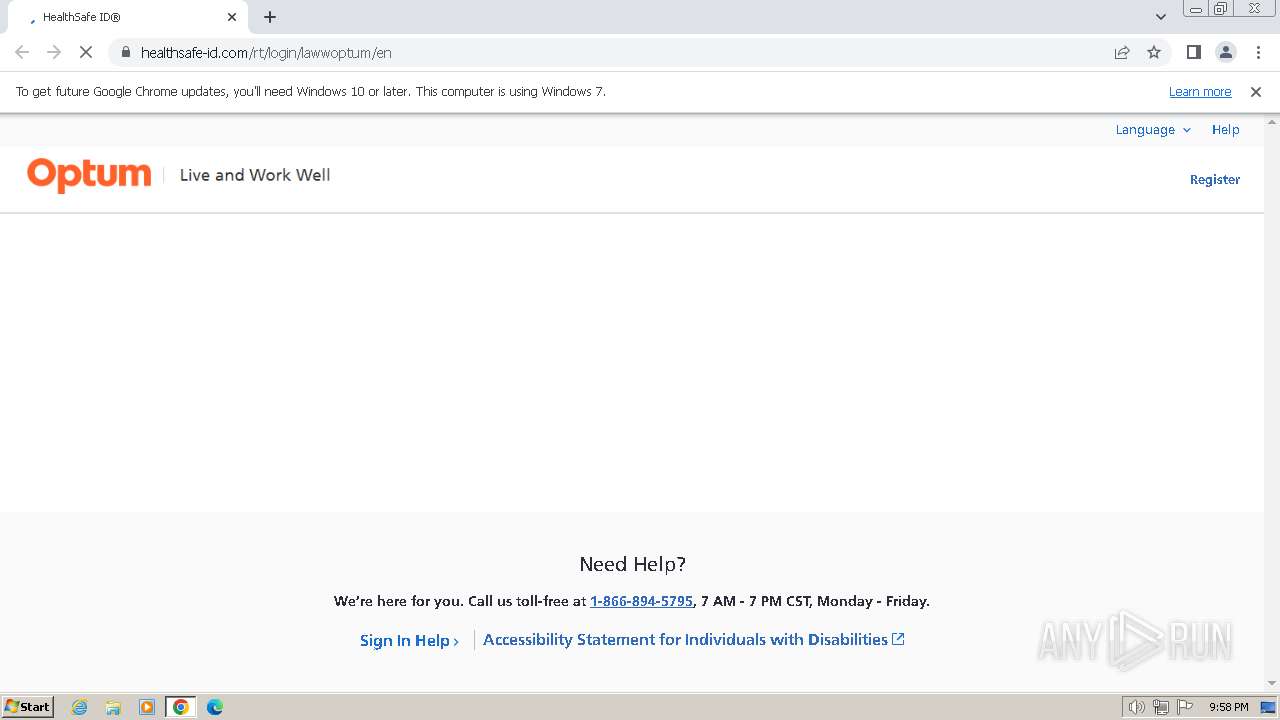Select the HealthSafe ID tab
This screenshot has height=720, width=1280.
click(128, 17)
